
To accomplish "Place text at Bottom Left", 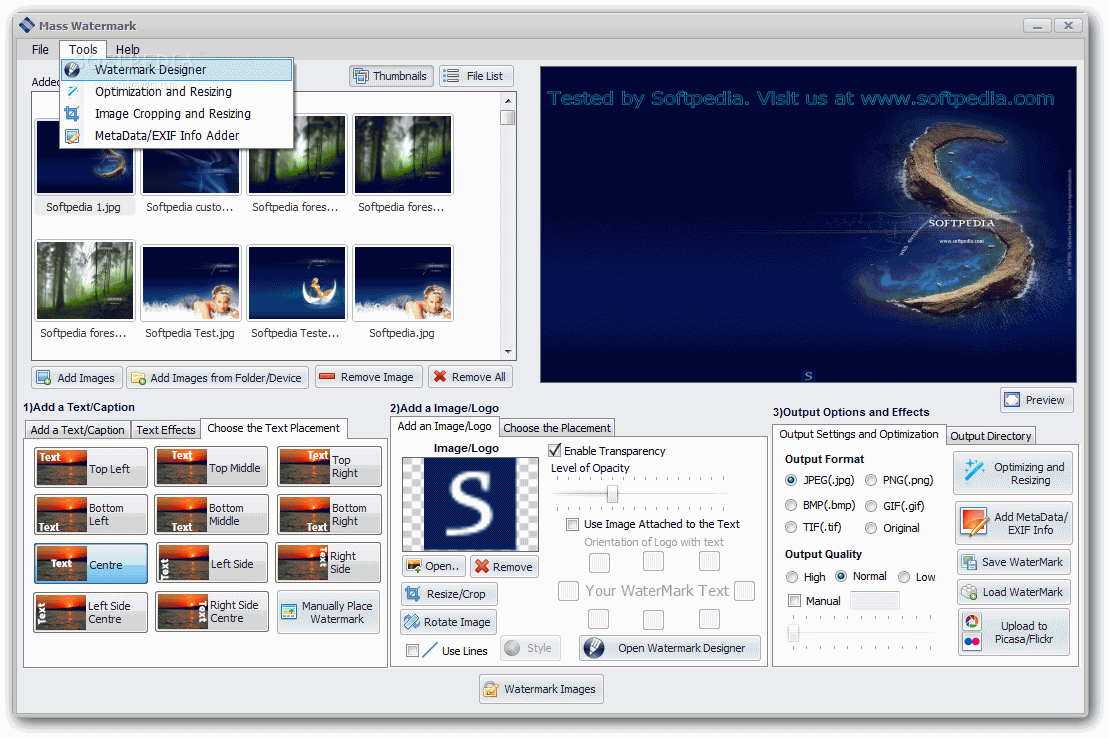I will [x=91, y=514].
